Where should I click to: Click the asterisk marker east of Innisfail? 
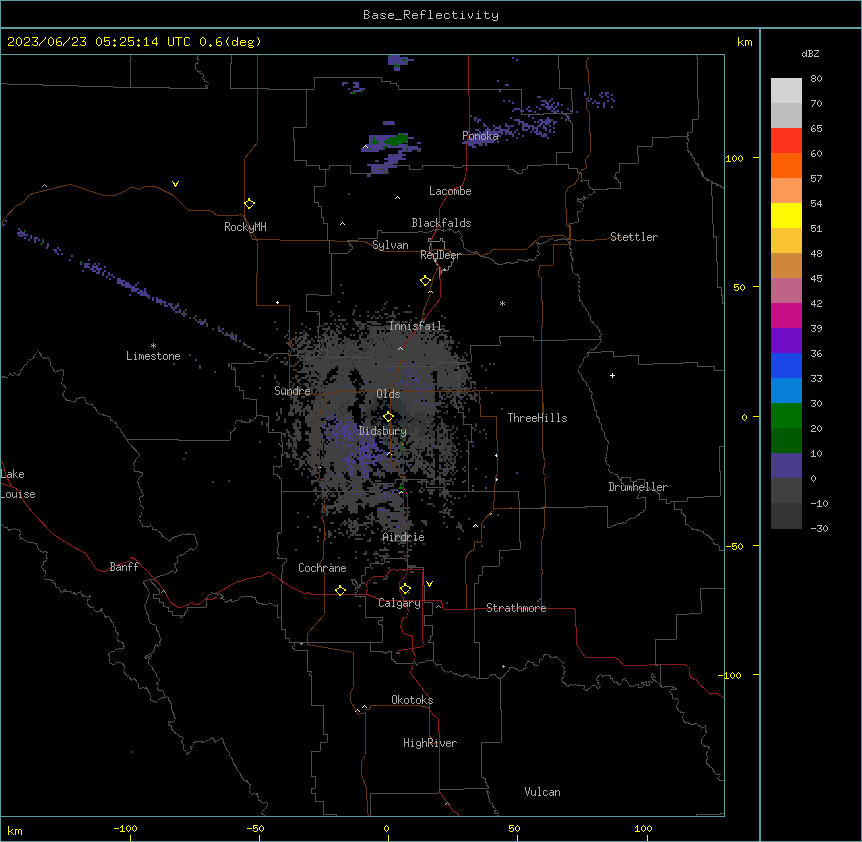[502, 304]
